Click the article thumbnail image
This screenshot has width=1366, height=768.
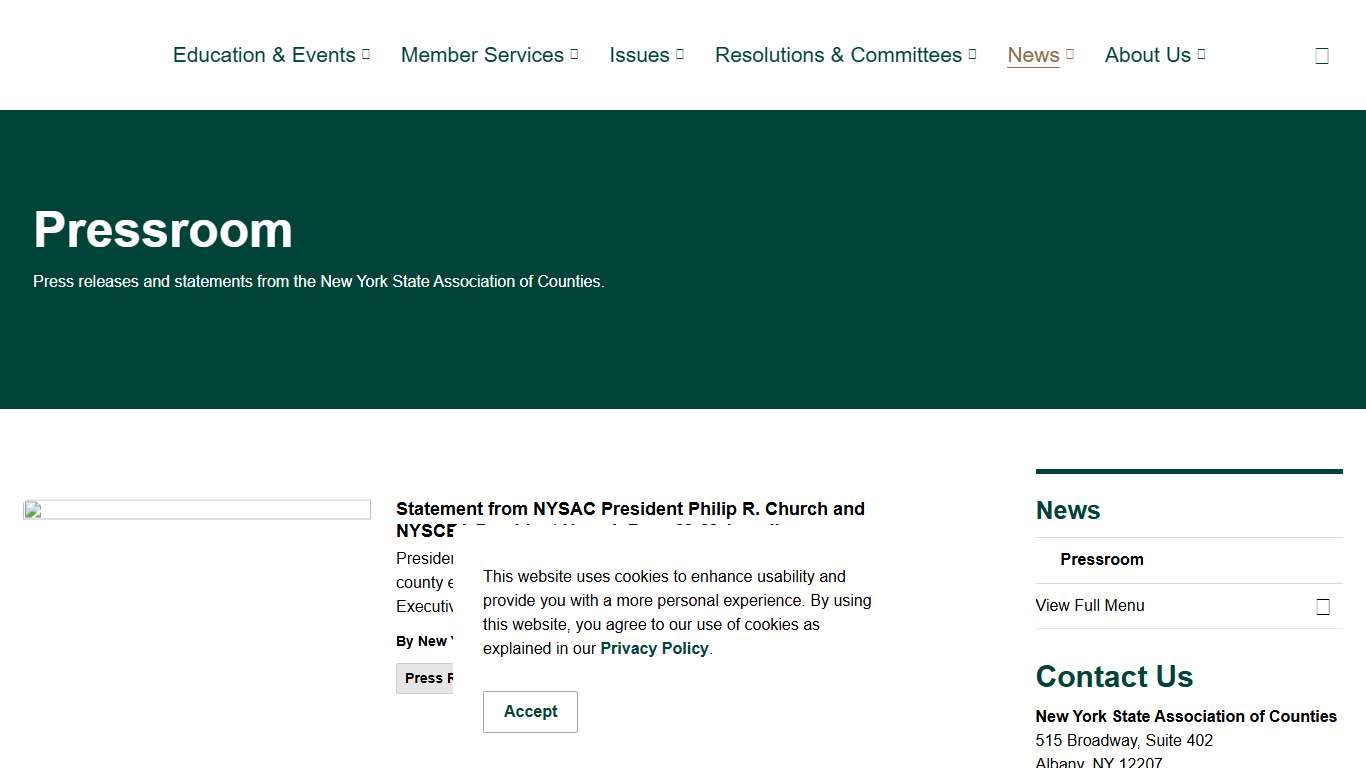197,510
